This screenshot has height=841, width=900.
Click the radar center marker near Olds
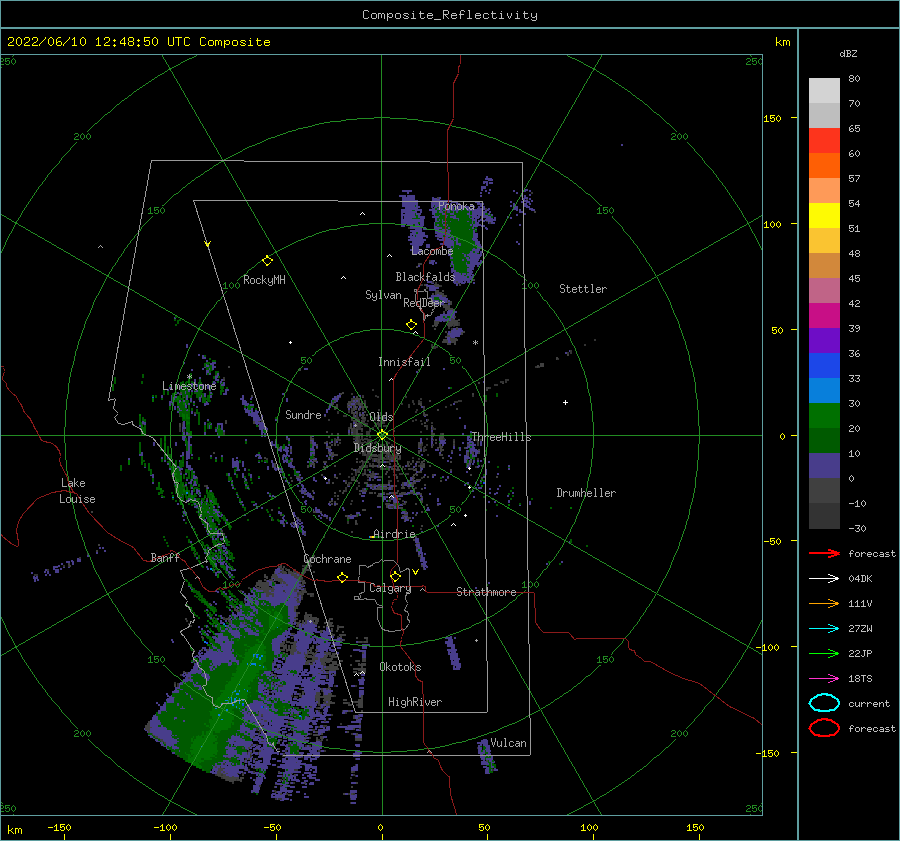click(382, 435)
